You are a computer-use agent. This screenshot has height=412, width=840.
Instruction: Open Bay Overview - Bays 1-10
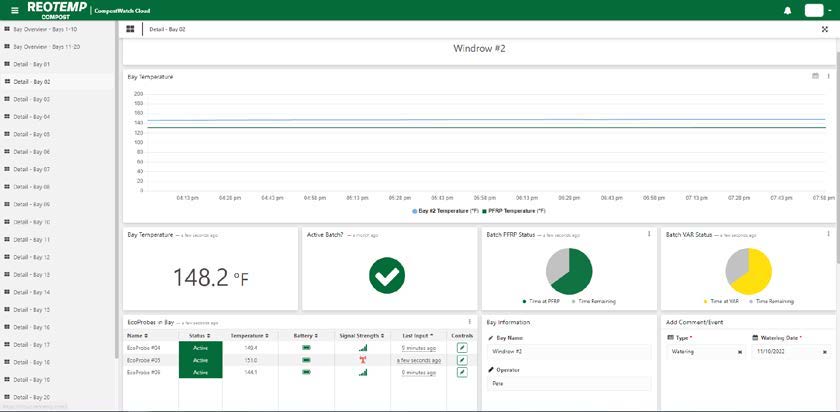[x=45, y=29]
